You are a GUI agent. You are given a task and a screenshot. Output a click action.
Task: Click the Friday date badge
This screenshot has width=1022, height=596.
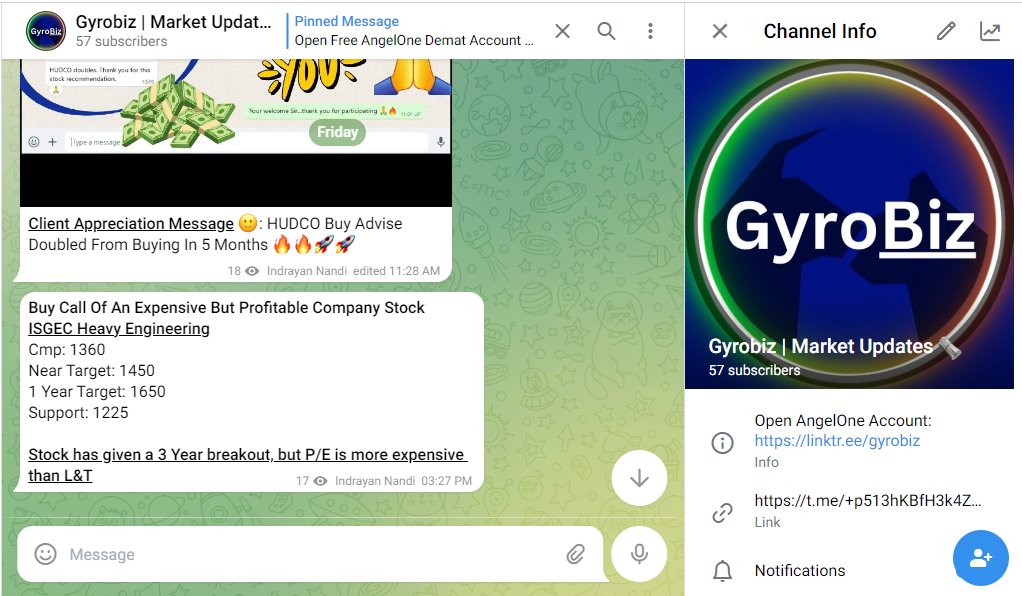click(337, 132)
